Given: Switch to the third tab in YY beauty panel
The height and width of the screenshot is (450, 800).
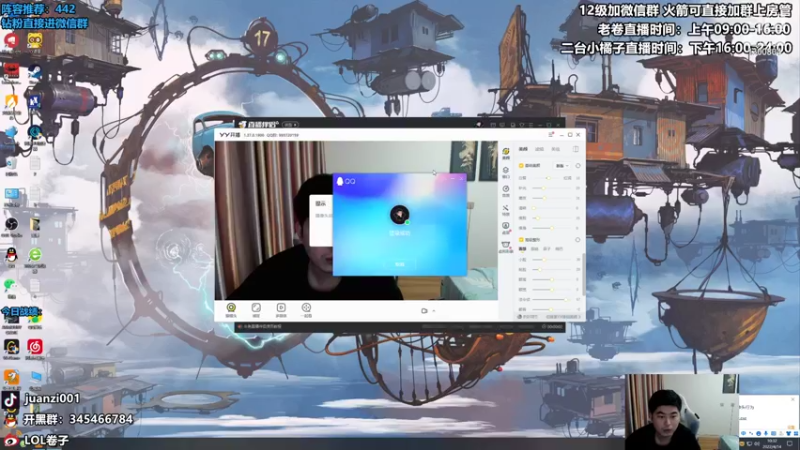Looking at the screenshot, I should pyautogui.click(x=556, y=149).
